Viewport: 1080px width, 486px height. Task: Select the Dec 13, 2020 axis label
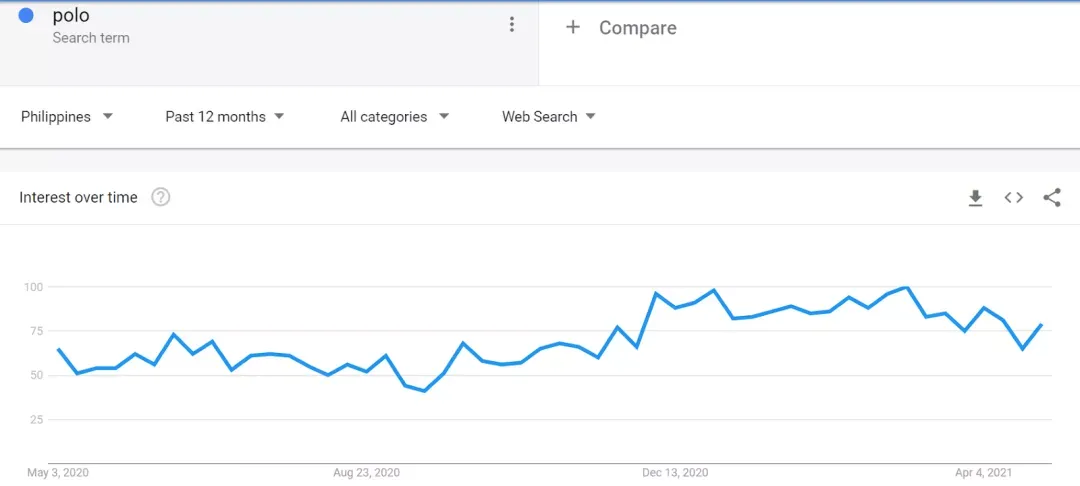pos(675,473)
